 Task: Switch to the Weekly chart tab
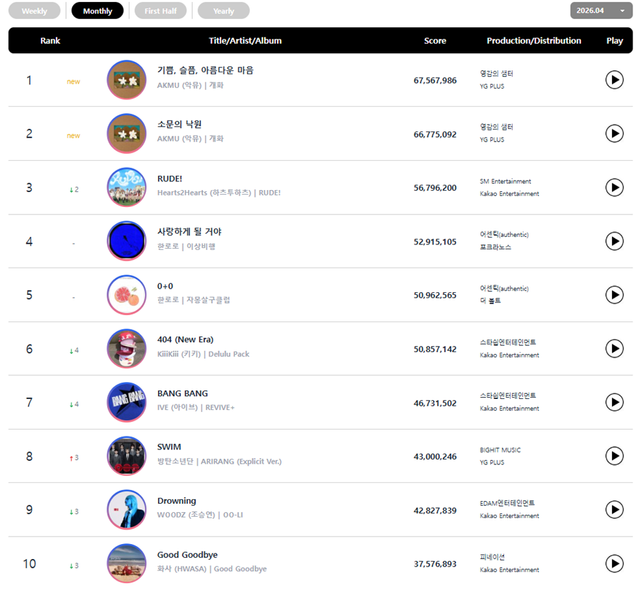tap(34, 11)
